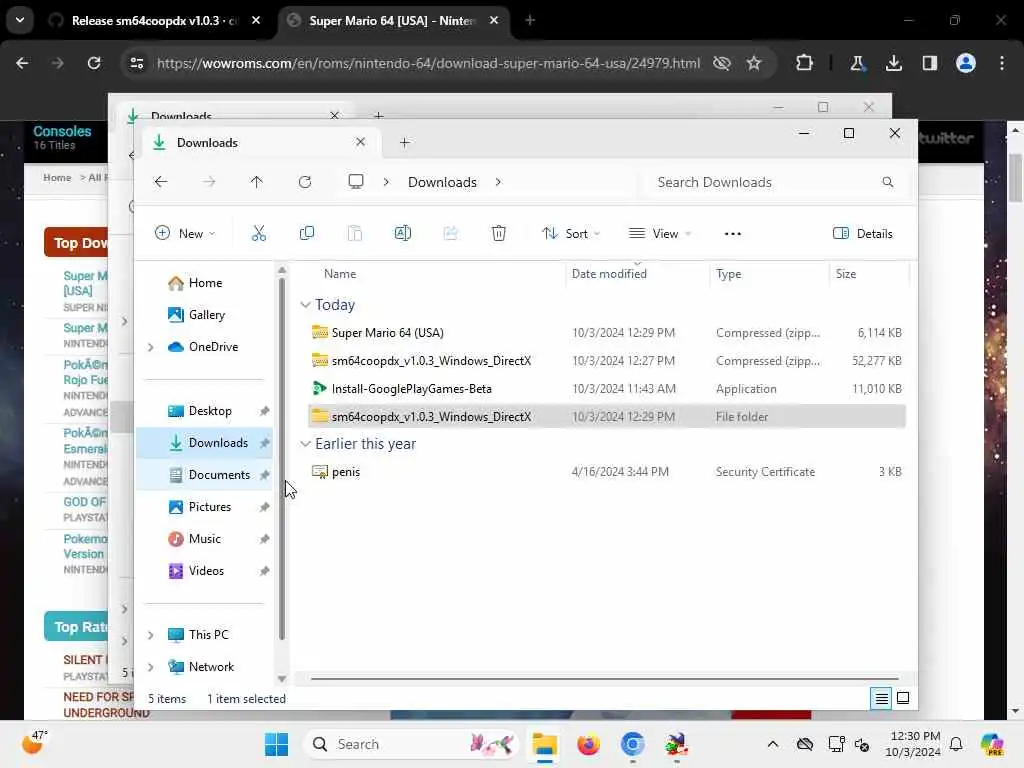Open New item dropdown
Screen dimensions: 1024x768
click(x=185, y=233)
